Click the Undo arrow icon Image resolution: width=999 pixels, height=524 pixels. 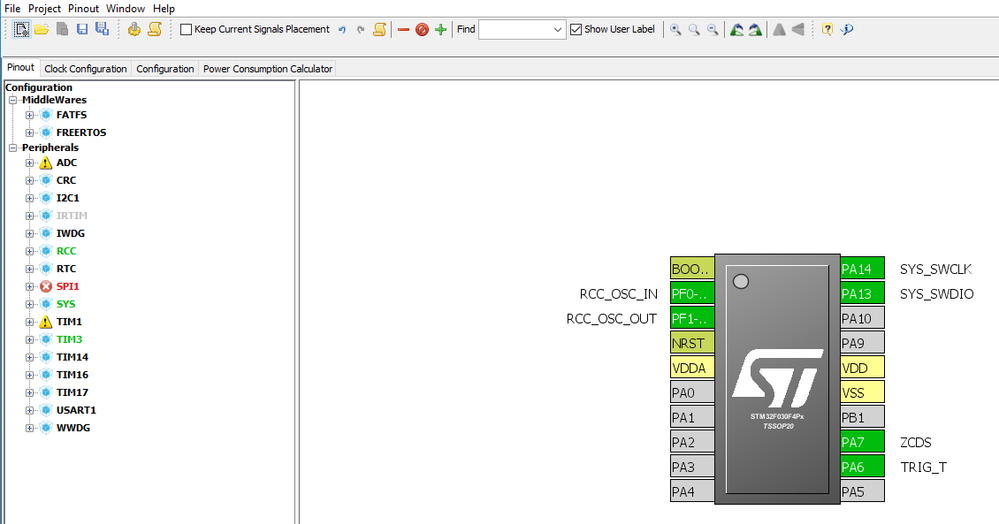coord(342,29)
